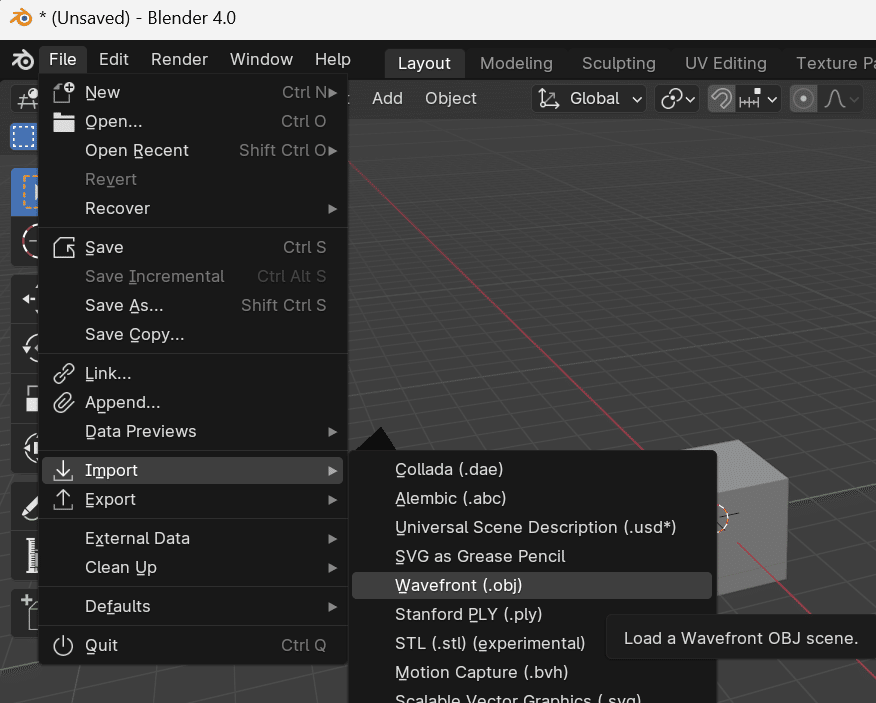Select the Scale tool
The image size is (876, 703).
pos(24,398)
